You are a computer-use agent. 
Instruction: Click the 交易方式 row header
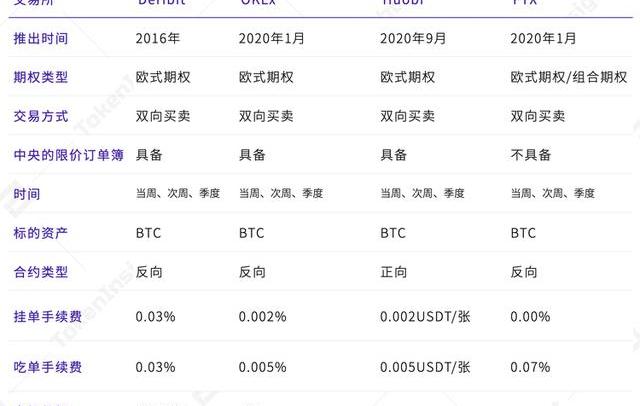41,116
